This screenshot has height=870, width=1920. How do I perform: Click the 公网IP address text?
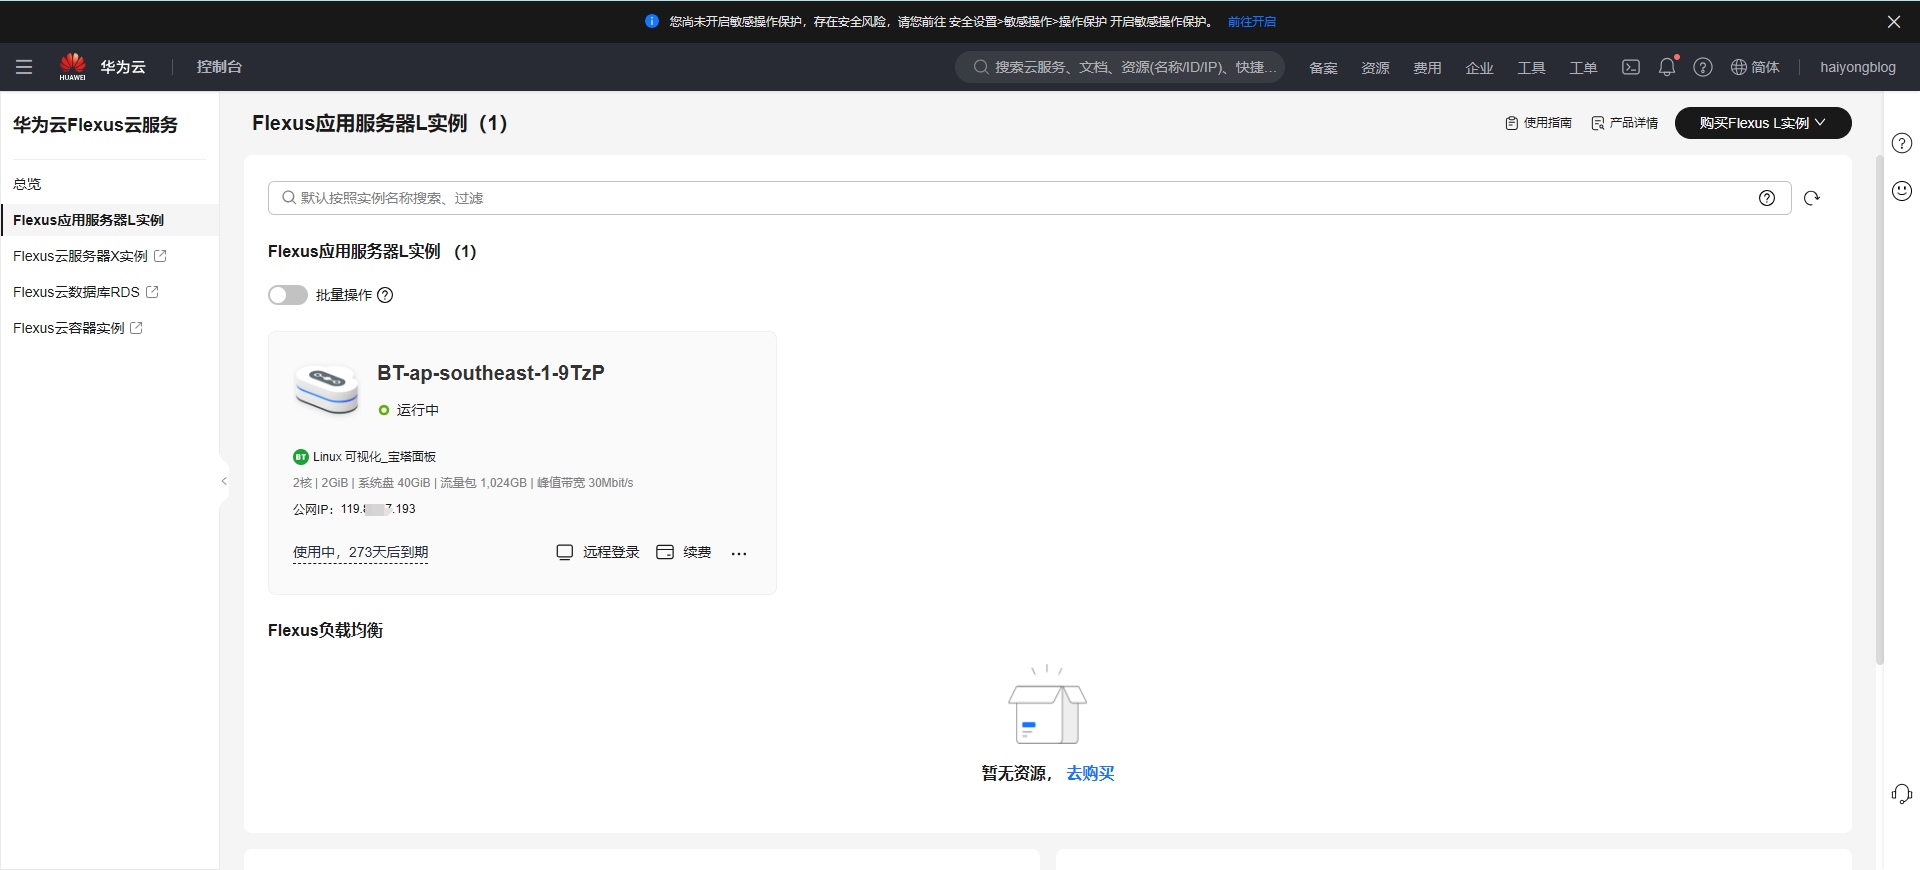click(354, 509)
